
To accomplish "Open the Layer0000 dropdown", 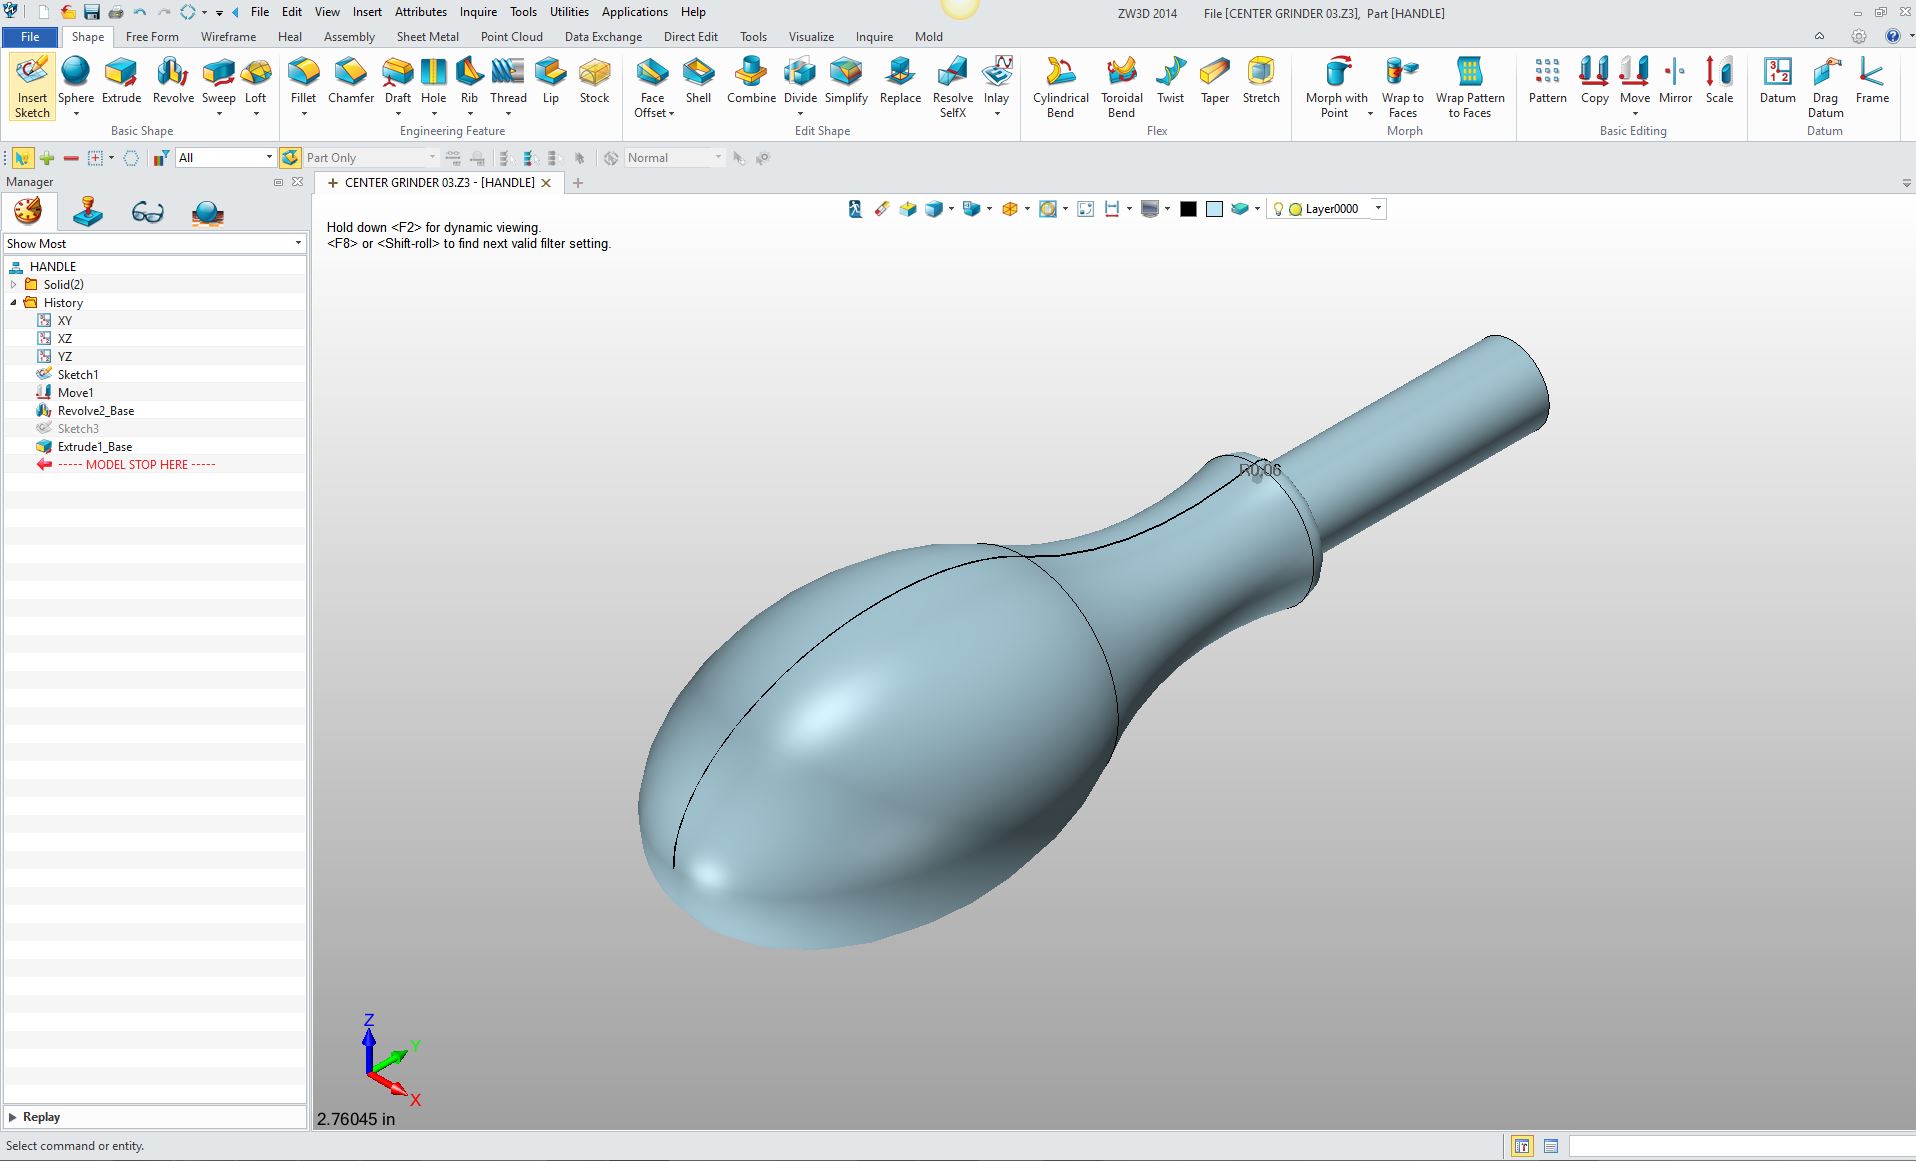I will [1378, 209].
